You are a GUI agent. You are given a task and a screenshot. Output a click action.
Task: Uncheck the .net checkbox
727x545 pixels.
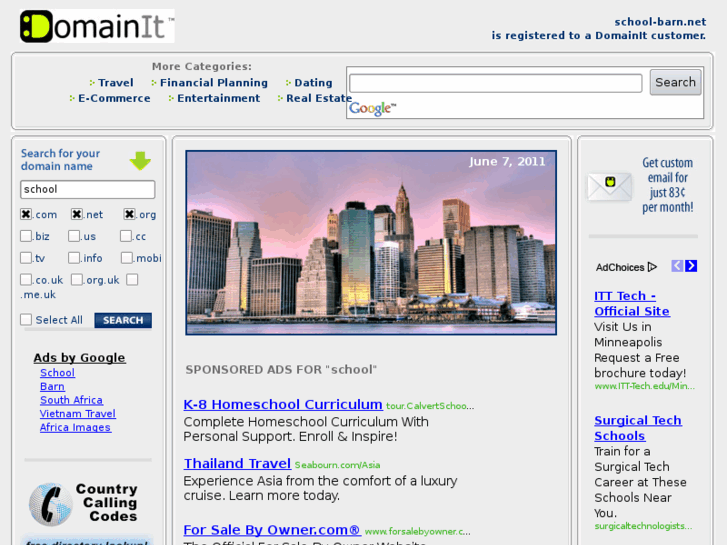pyautogui.click(x=77, y=214)
